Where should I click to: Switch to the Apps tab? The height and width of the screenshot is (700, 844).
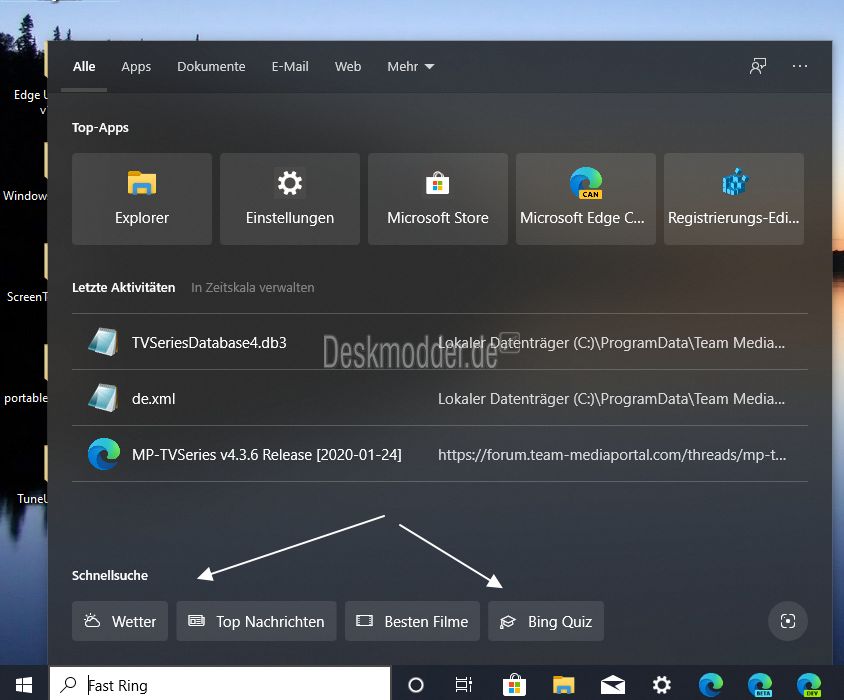tap(136, 67)
